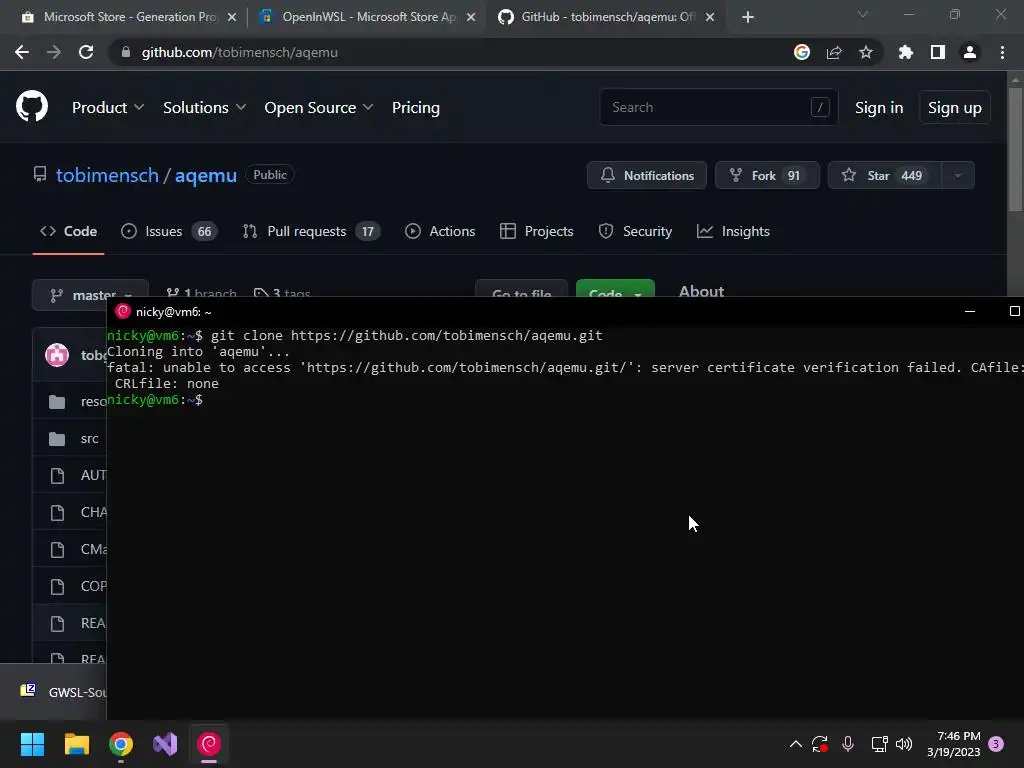Click the microphone tray icon
Screen dimensions: 1024x768
point(848,744)
